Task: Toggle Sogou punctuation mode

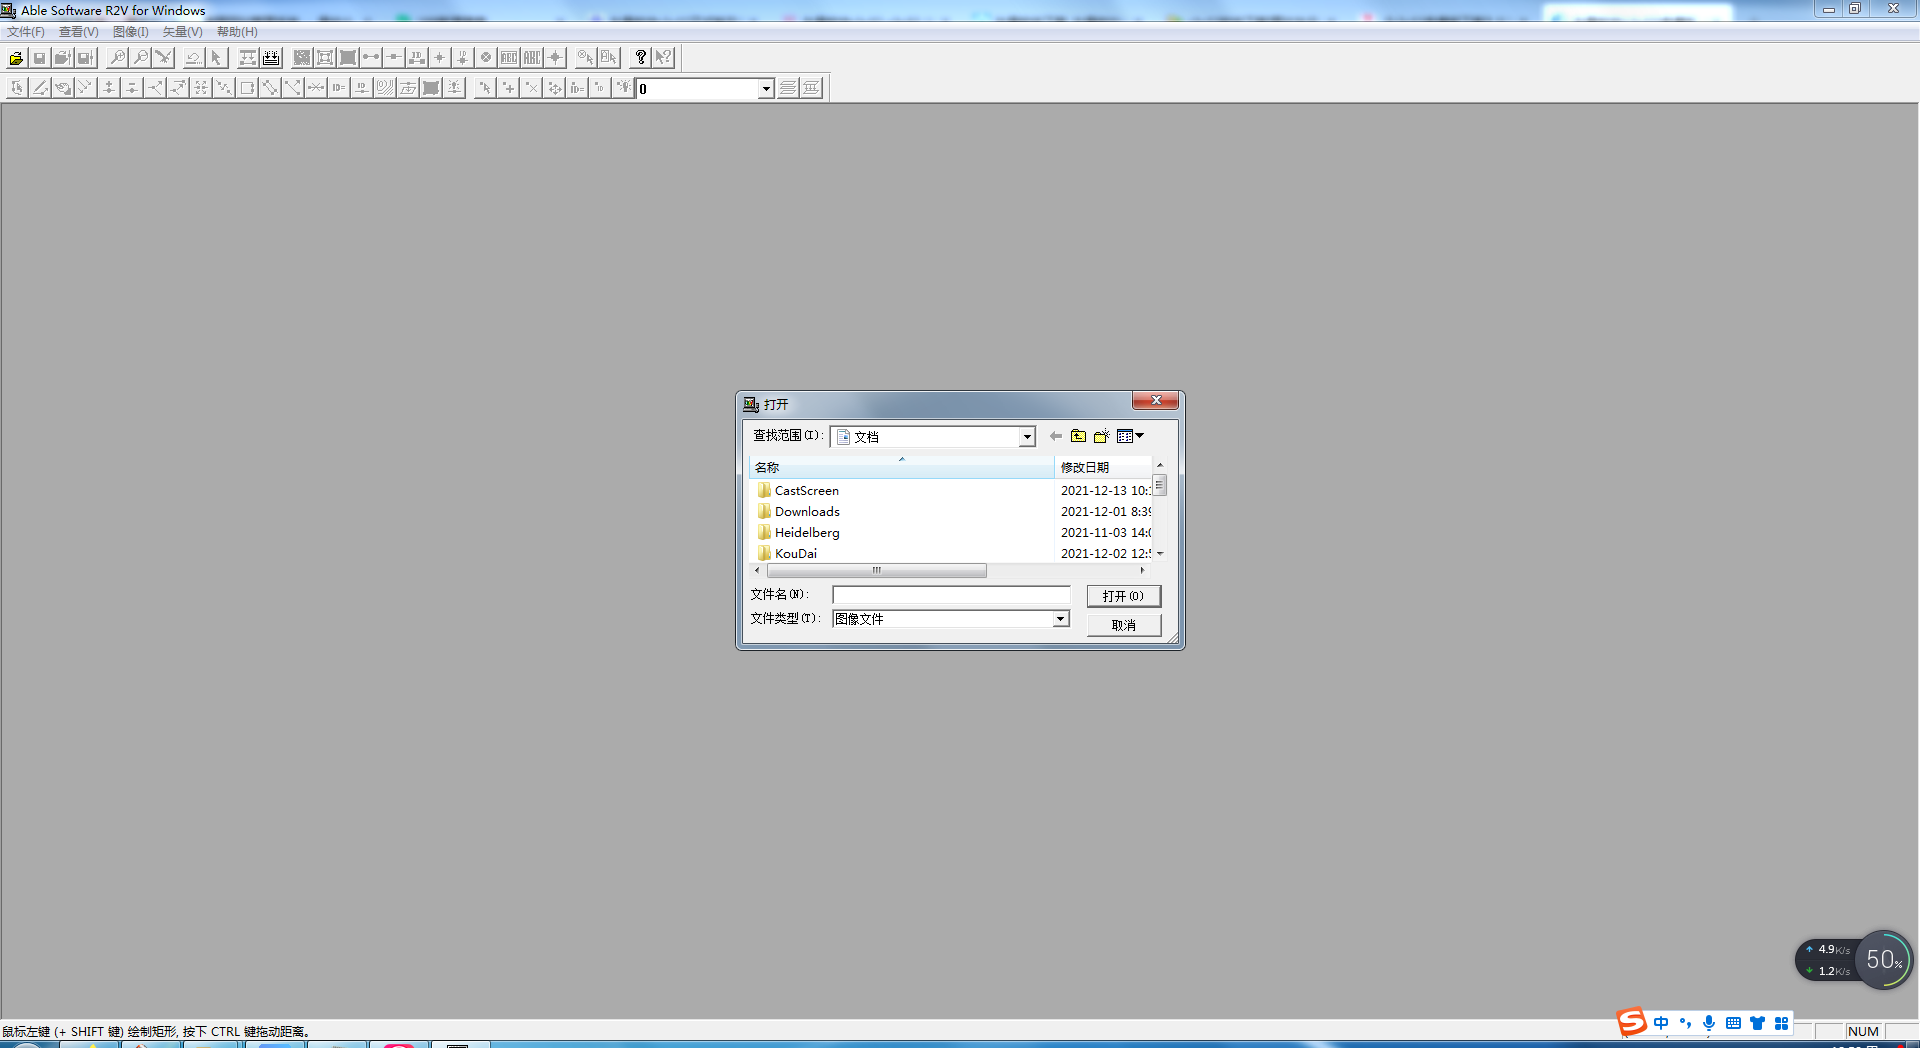Action: pyautogui.click(x=1685, y=1023)
